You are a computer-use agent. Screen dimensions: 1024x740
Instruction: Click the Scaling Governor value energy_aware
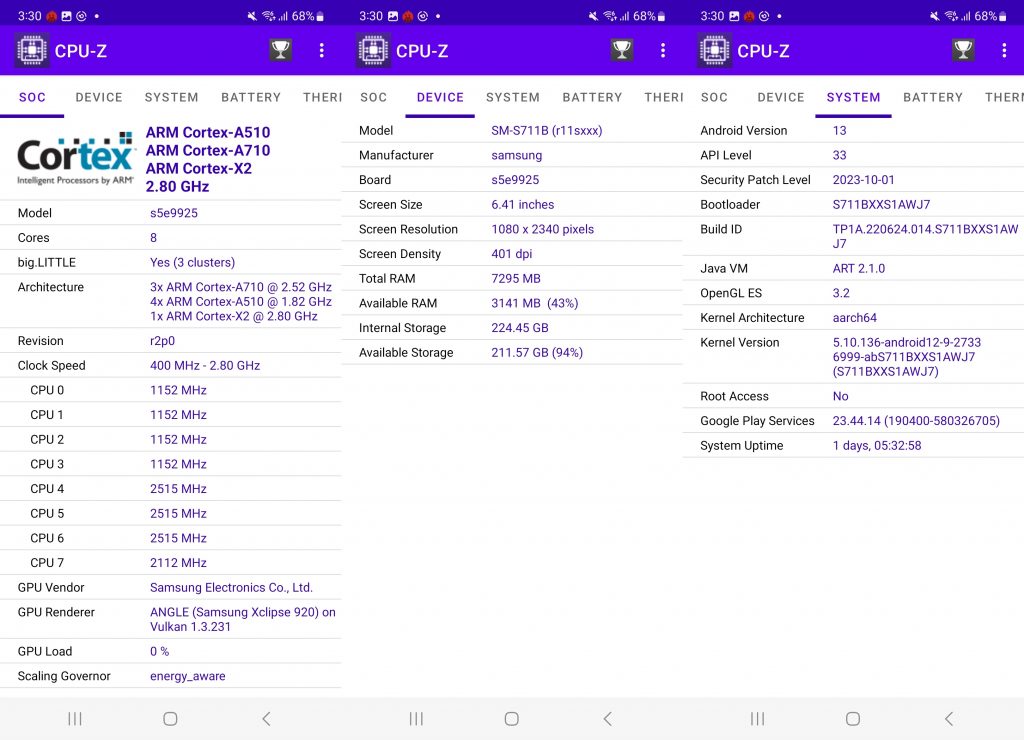(x=187, y=676)
